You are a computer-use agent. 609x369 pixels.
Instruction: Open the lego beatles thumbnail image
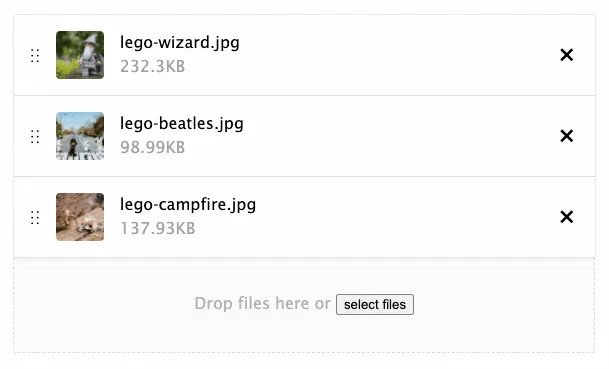point(80,136)
